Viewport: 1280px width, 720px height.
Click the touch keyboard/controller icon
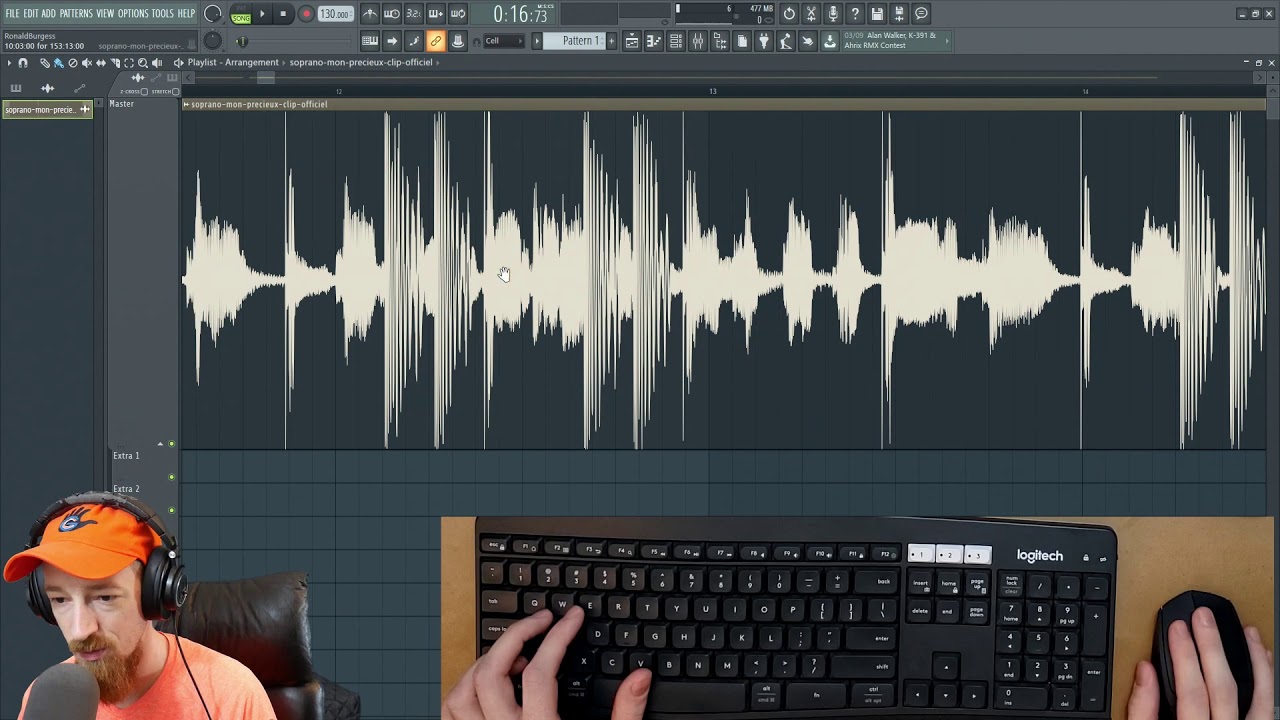click(x=808, y=41)
